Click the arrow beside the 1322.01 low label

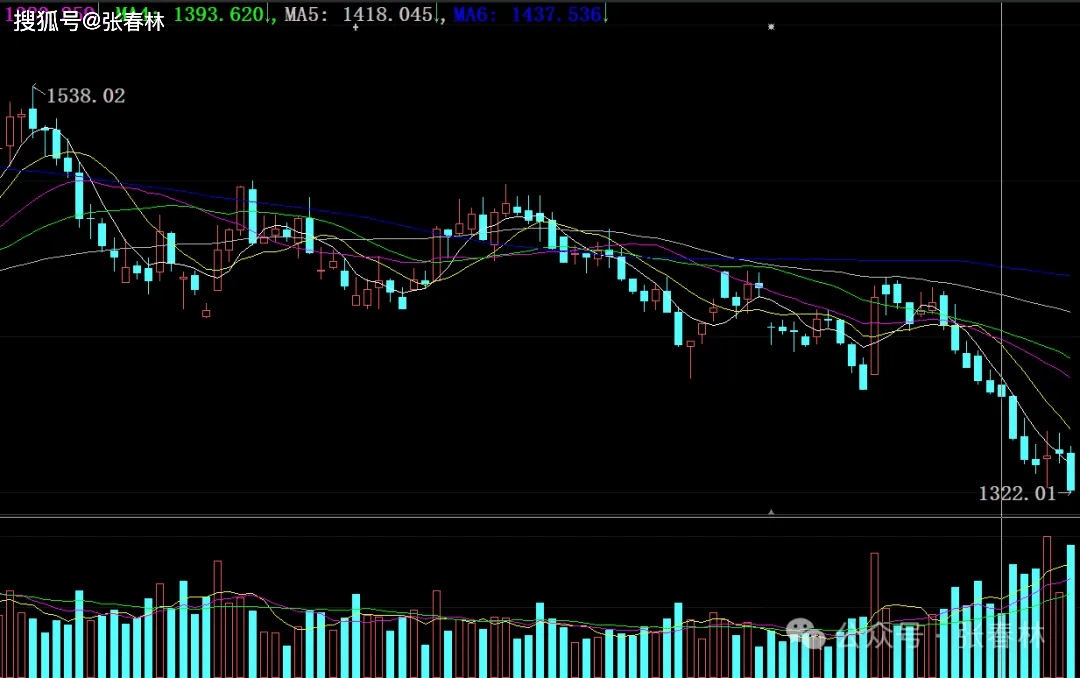click(1064, 493)
